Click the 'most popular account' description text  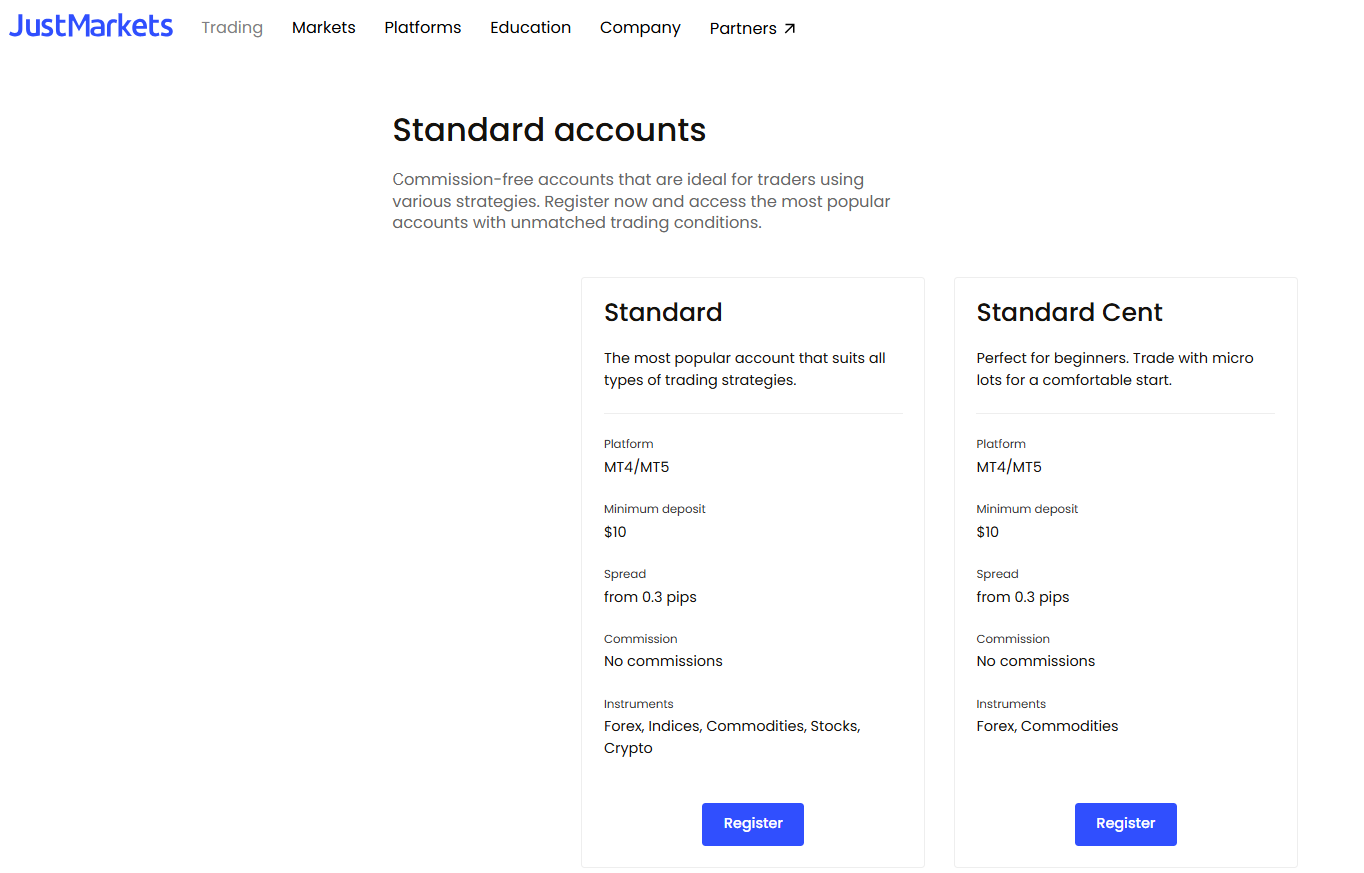[x=745, y=369]
